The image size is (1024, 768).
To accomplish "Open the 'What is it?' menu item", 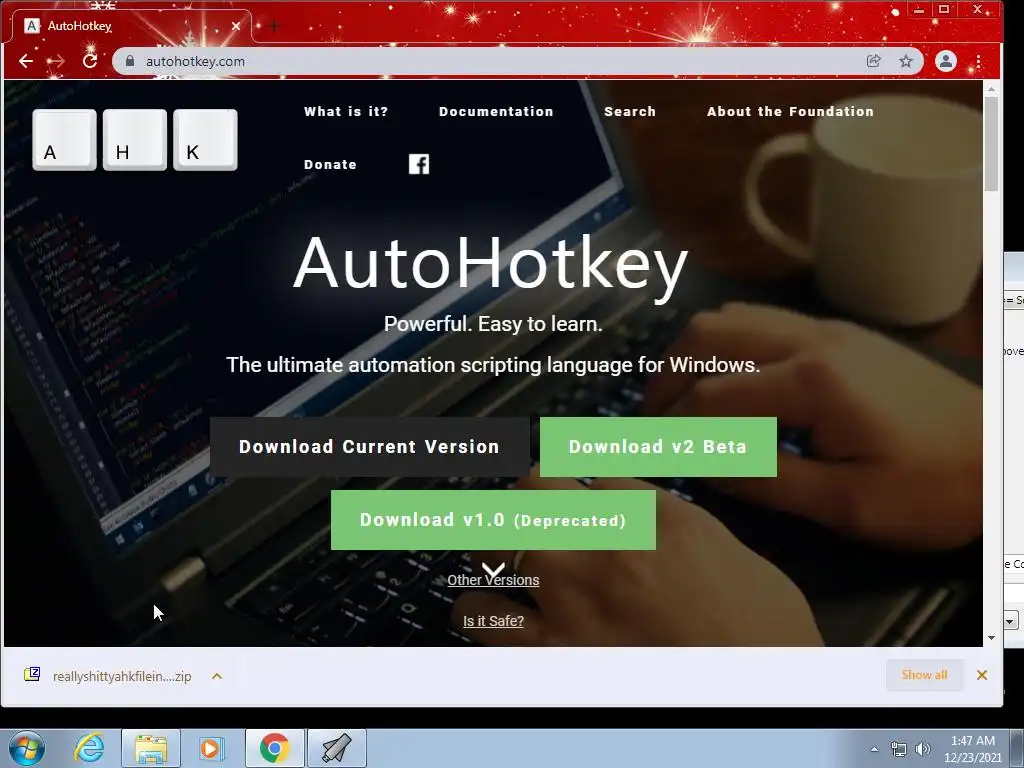I will 346,112.
